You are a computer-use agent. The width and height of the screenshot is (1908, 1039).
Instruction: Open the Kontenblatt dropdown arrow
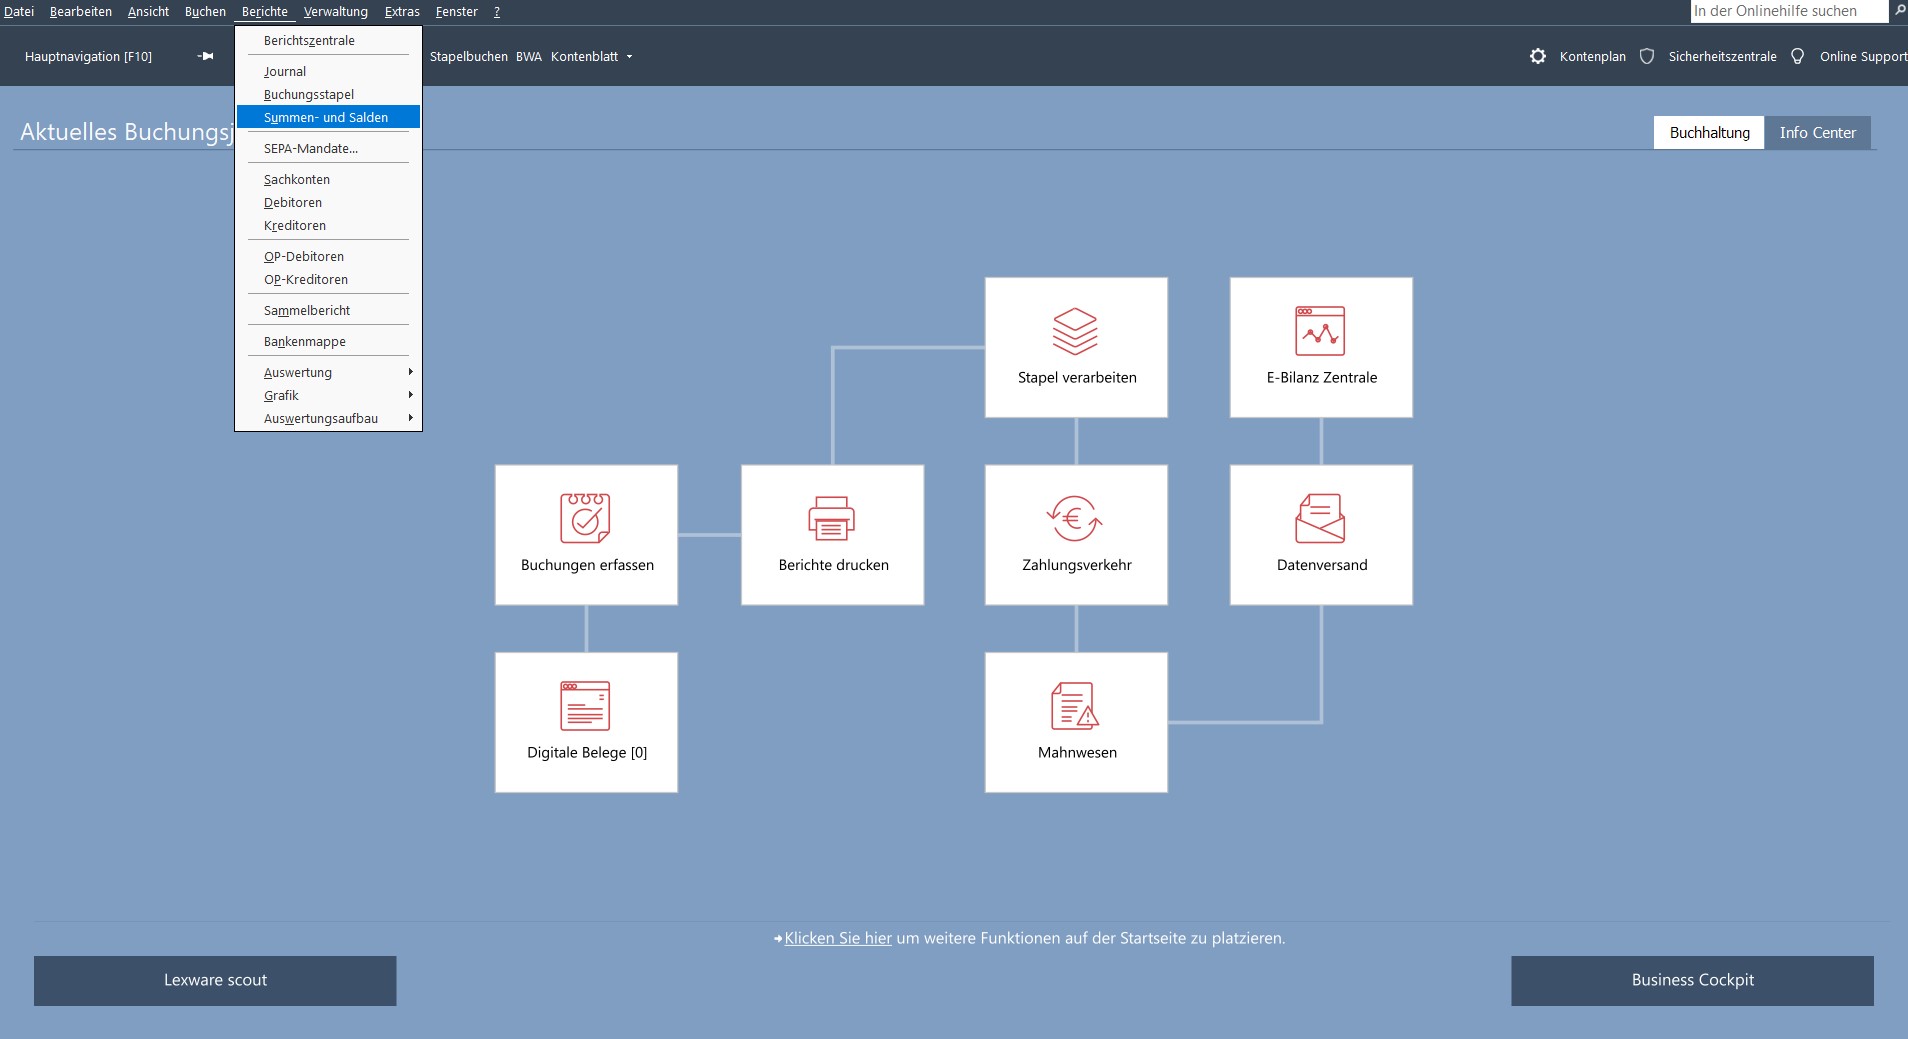pos(629,57)
